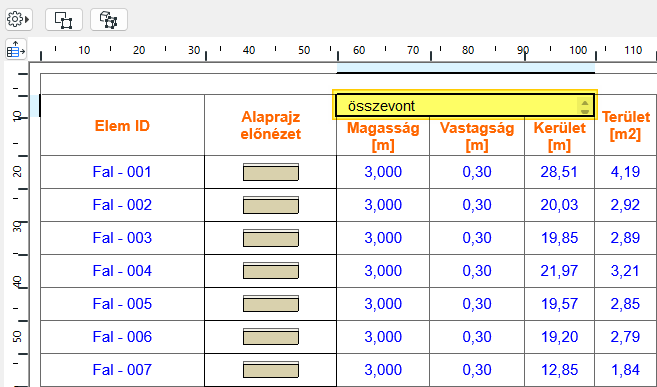
Task: Click the Fal - 001 height value 3,000
Action: (x=383, y=172)
